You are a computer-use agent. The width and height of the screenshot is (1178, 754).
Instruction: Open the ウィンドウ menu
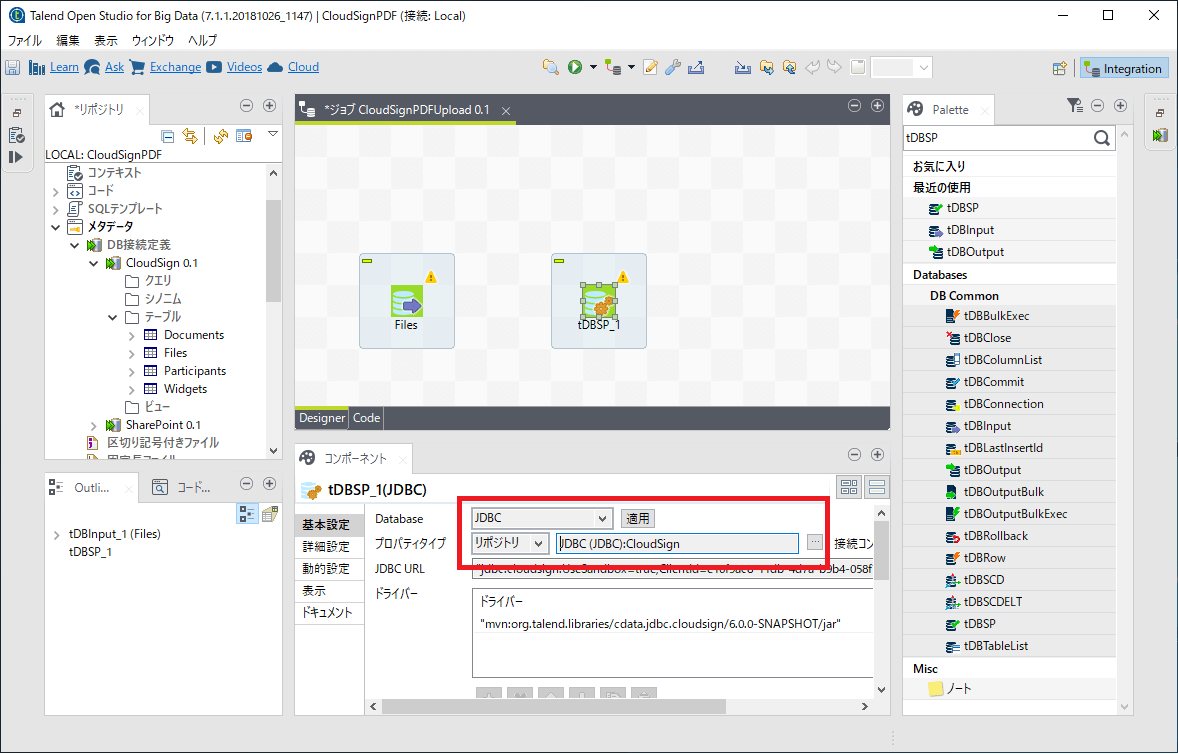click(153, 41)
